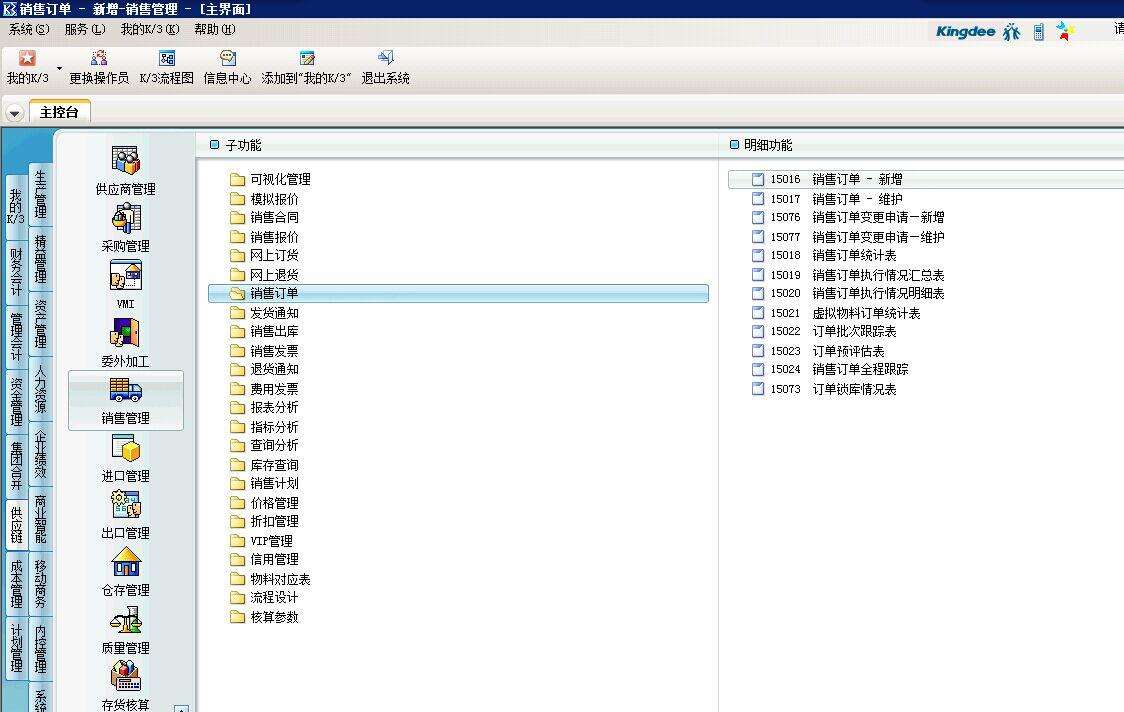Open 15024 销售订单全程跟踪 report

tap(860, 370)
